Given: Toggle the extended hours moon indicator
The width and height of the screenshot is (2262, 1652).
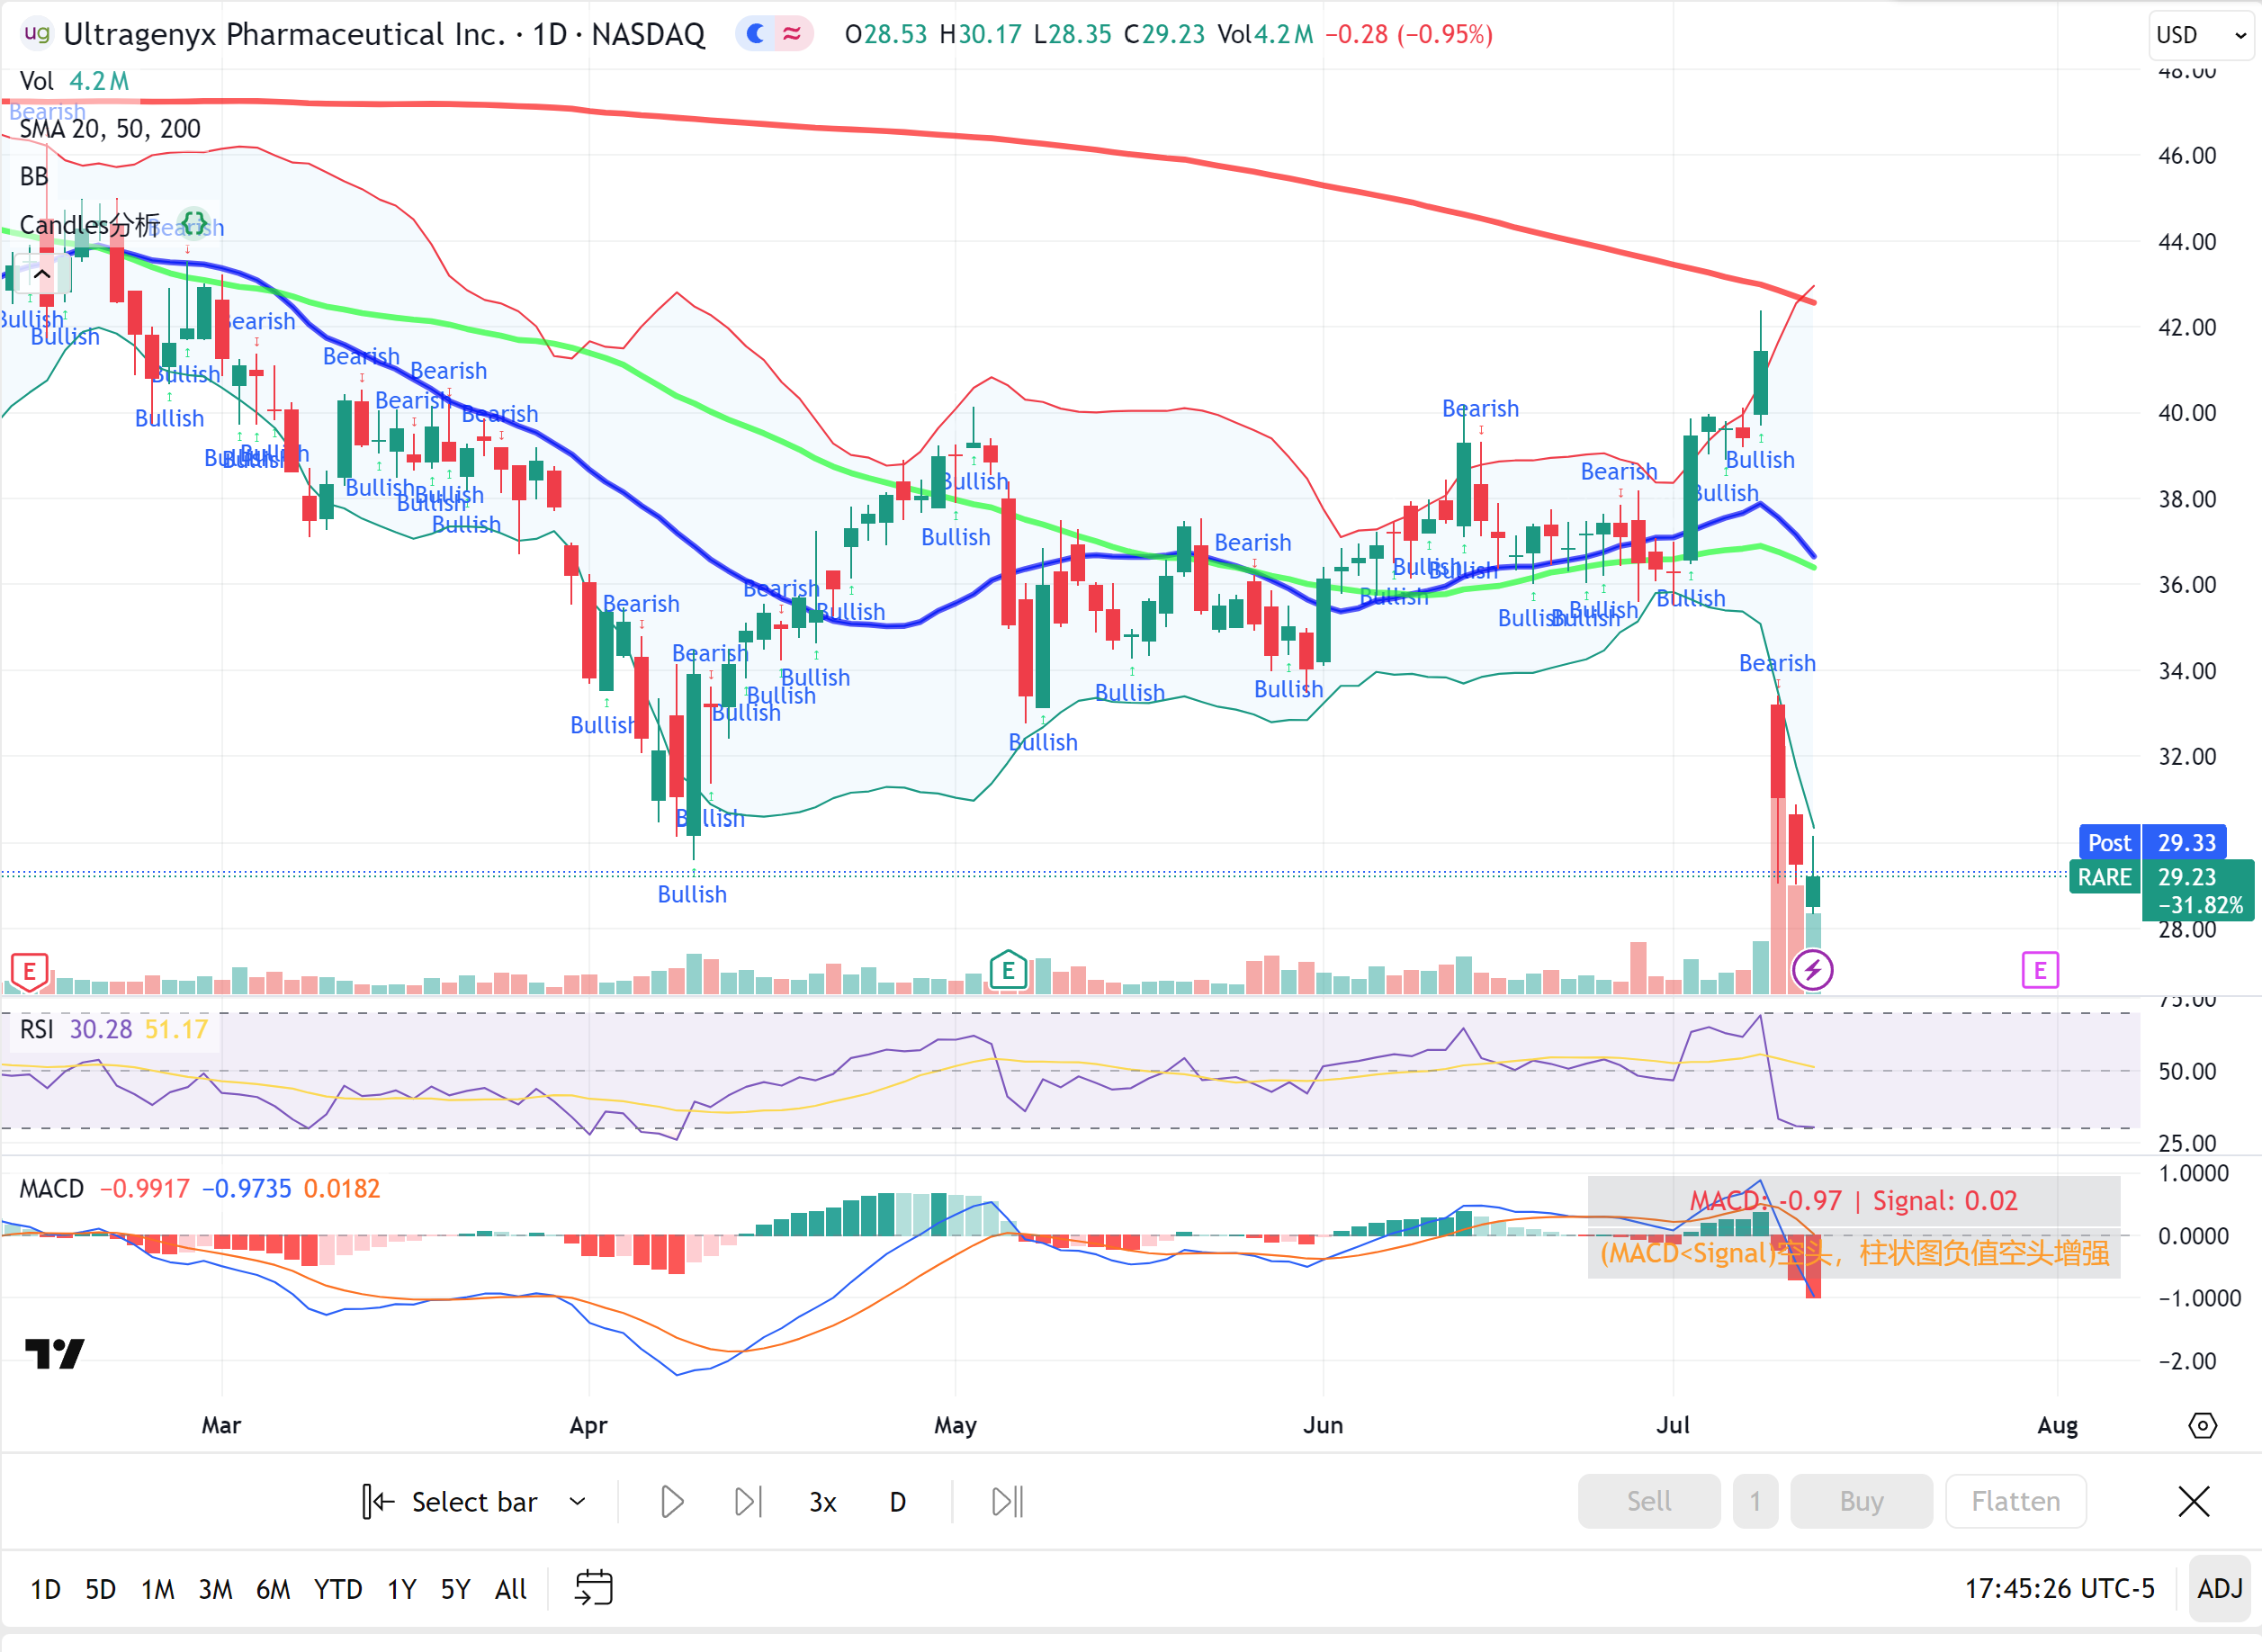Looking at the screenshot, I should tap(757, 34).
